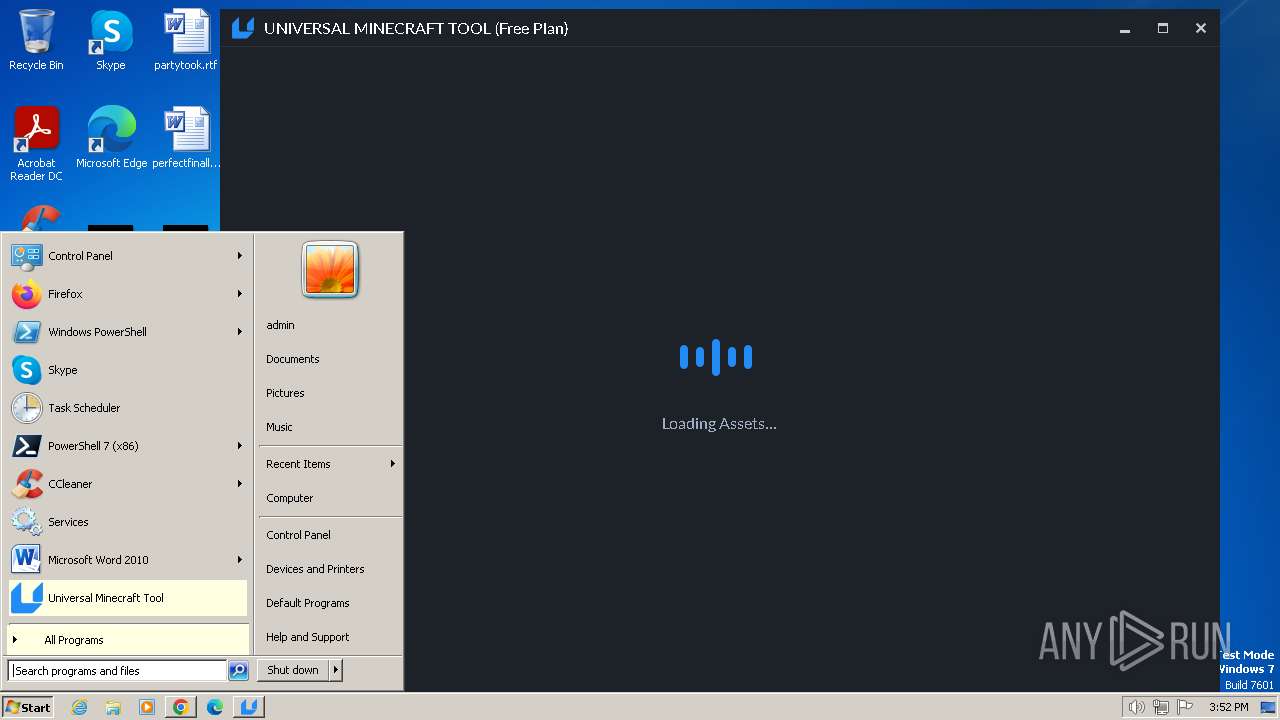The width and height of the screenshot is (1280, 720).
Task: Launch Skype from Start menu list
Action: coord(127,370)
